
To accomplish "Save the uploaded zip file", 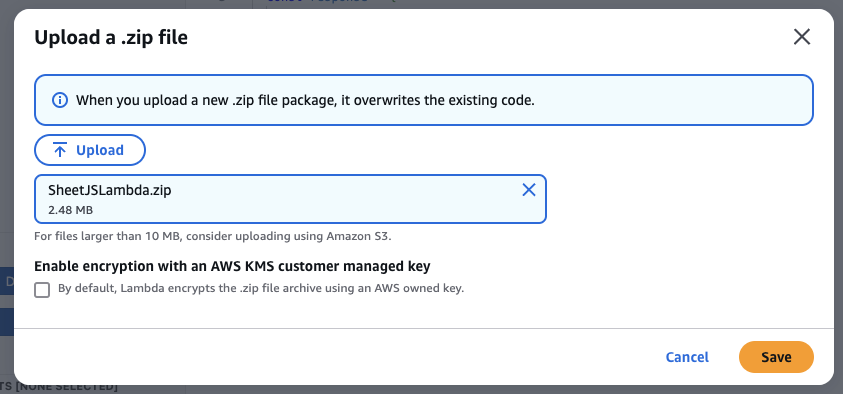I will pos(776,357).
